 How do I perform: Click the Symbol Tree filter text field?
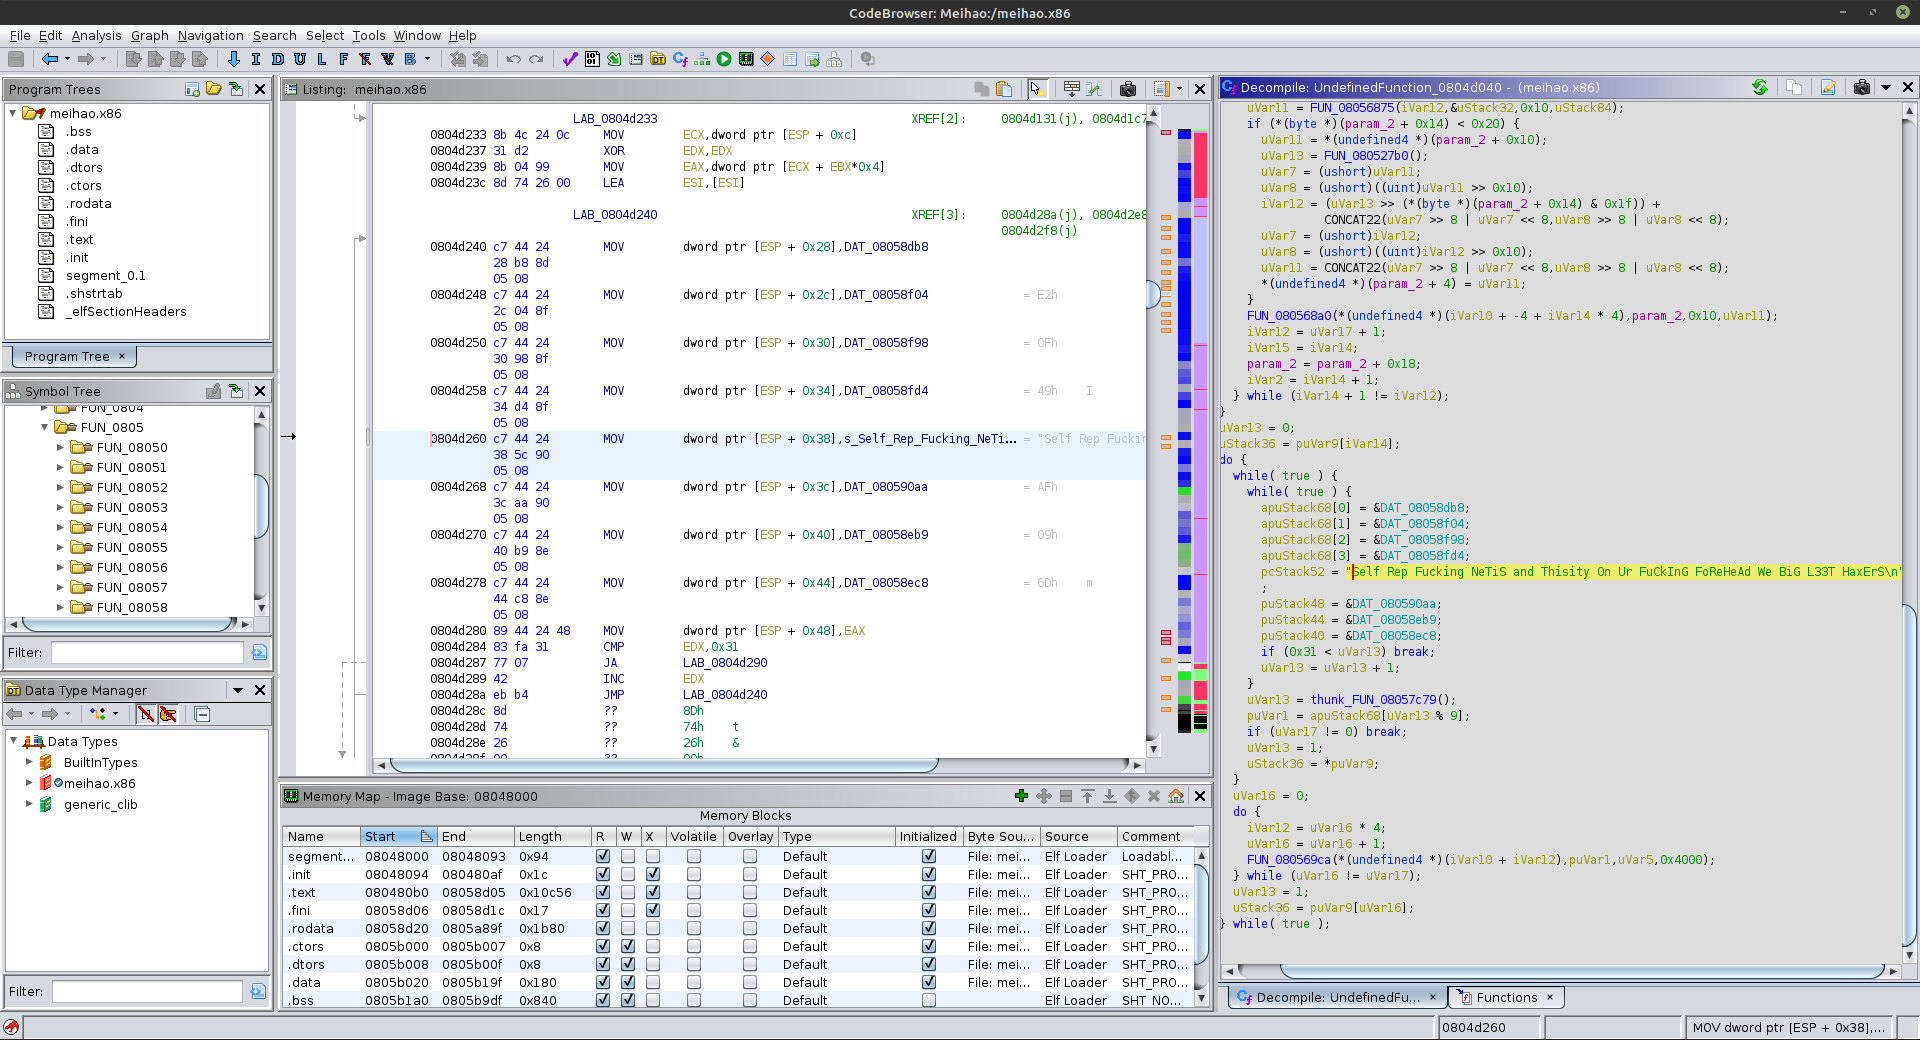coord(147,652)
